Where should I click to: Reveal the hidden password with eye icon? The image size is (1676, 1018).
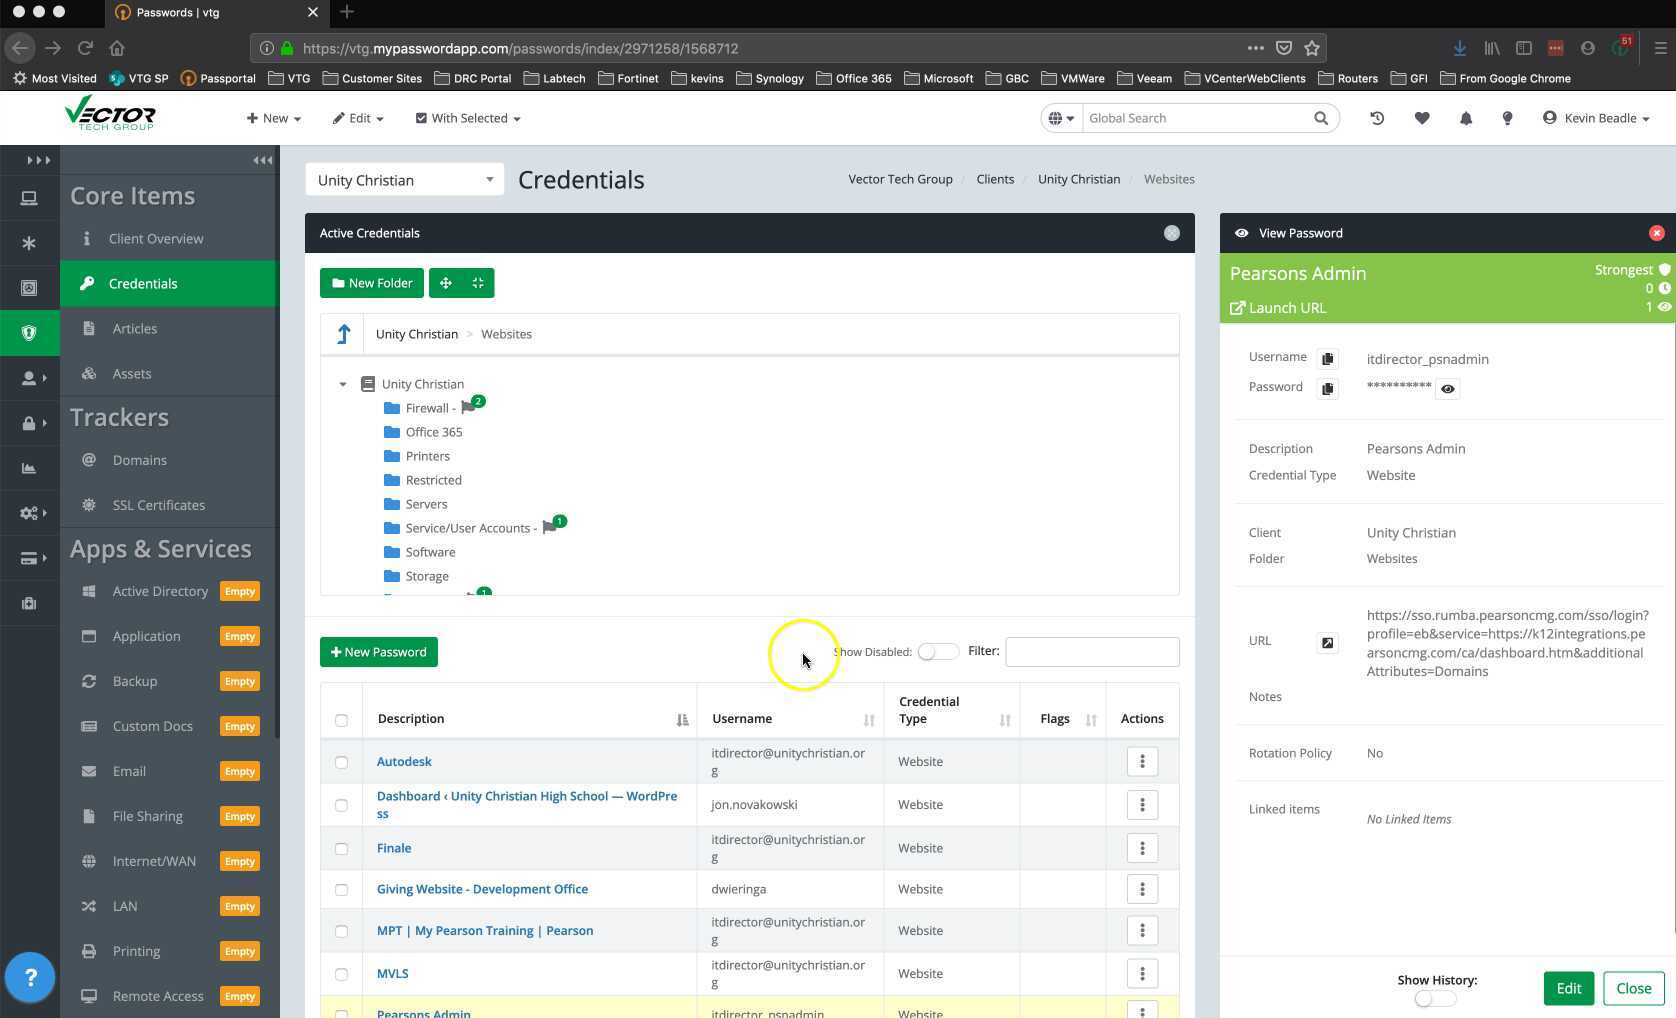coord(1447,389)
